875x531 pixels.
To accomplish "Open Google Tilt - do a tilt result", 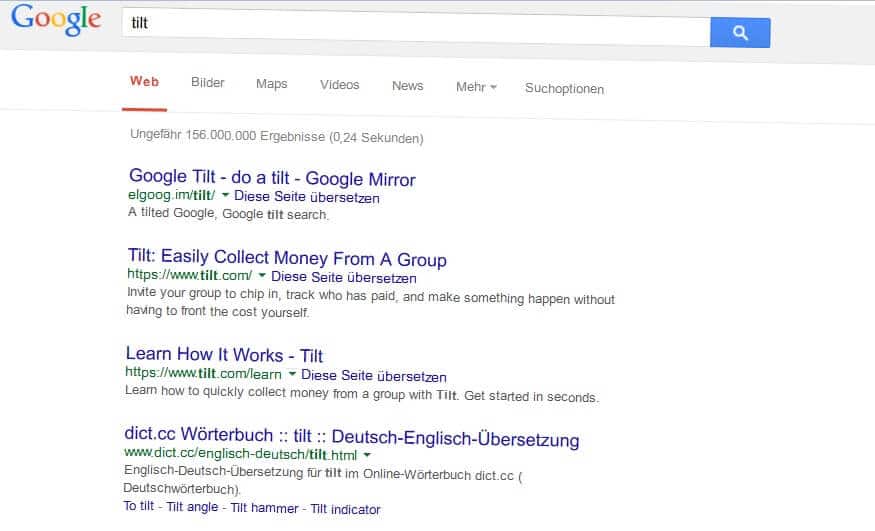I will click(272, 178).
